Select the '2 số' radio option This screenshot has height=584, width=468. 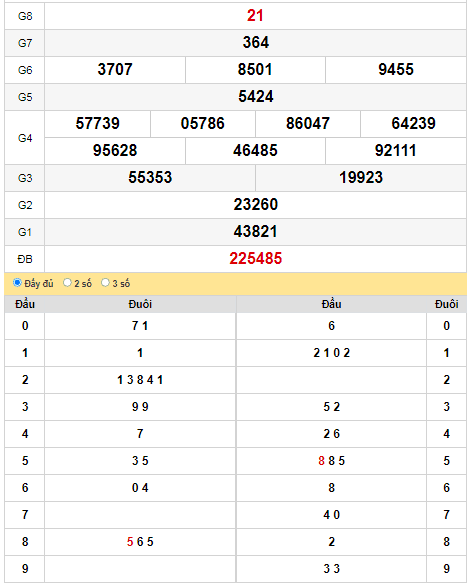pos(67,283)
